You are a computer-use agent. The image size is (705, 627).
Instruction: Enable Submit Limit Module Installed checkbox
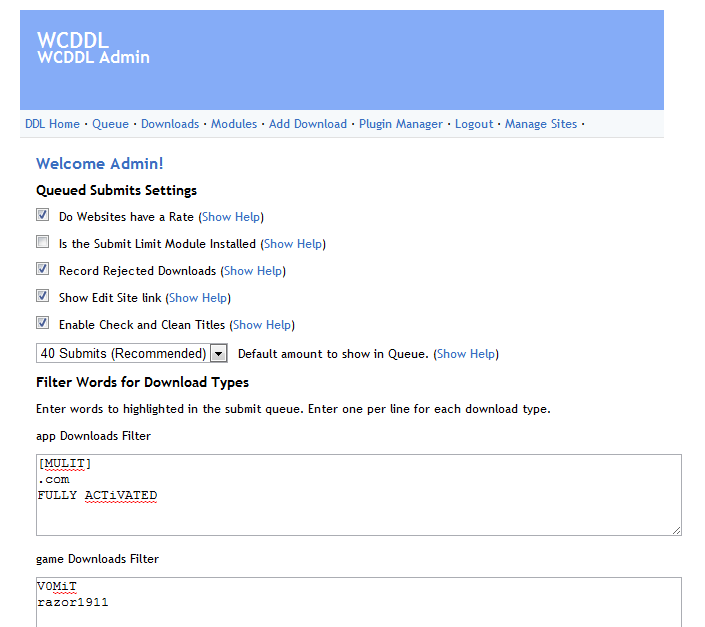[x=43, y=242]
